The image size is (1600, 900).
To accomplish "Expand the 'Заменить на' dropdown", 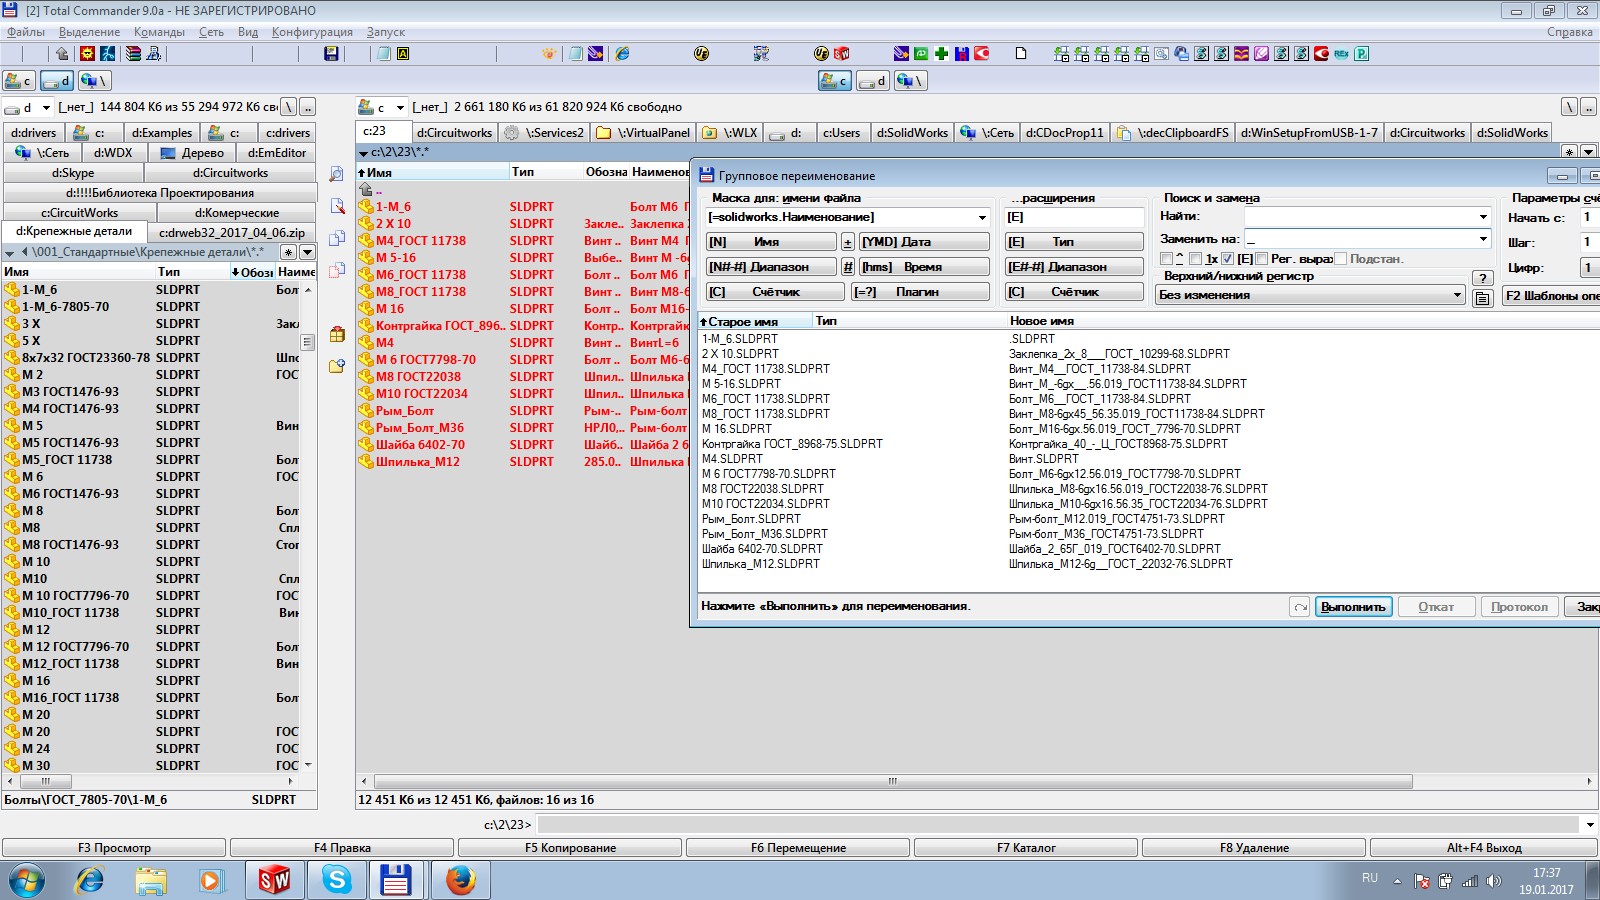I will 1483,239.
